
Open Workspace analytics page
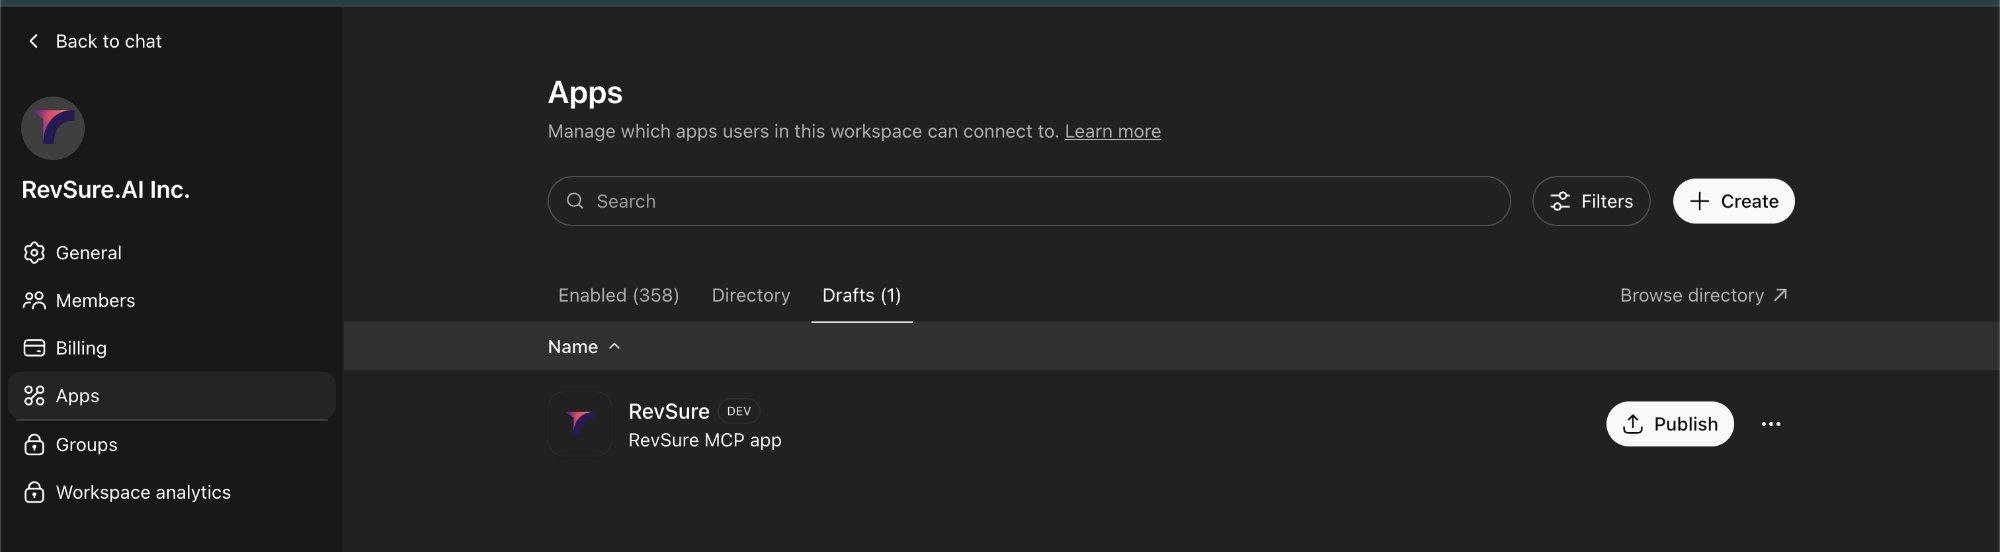[171, 493]
